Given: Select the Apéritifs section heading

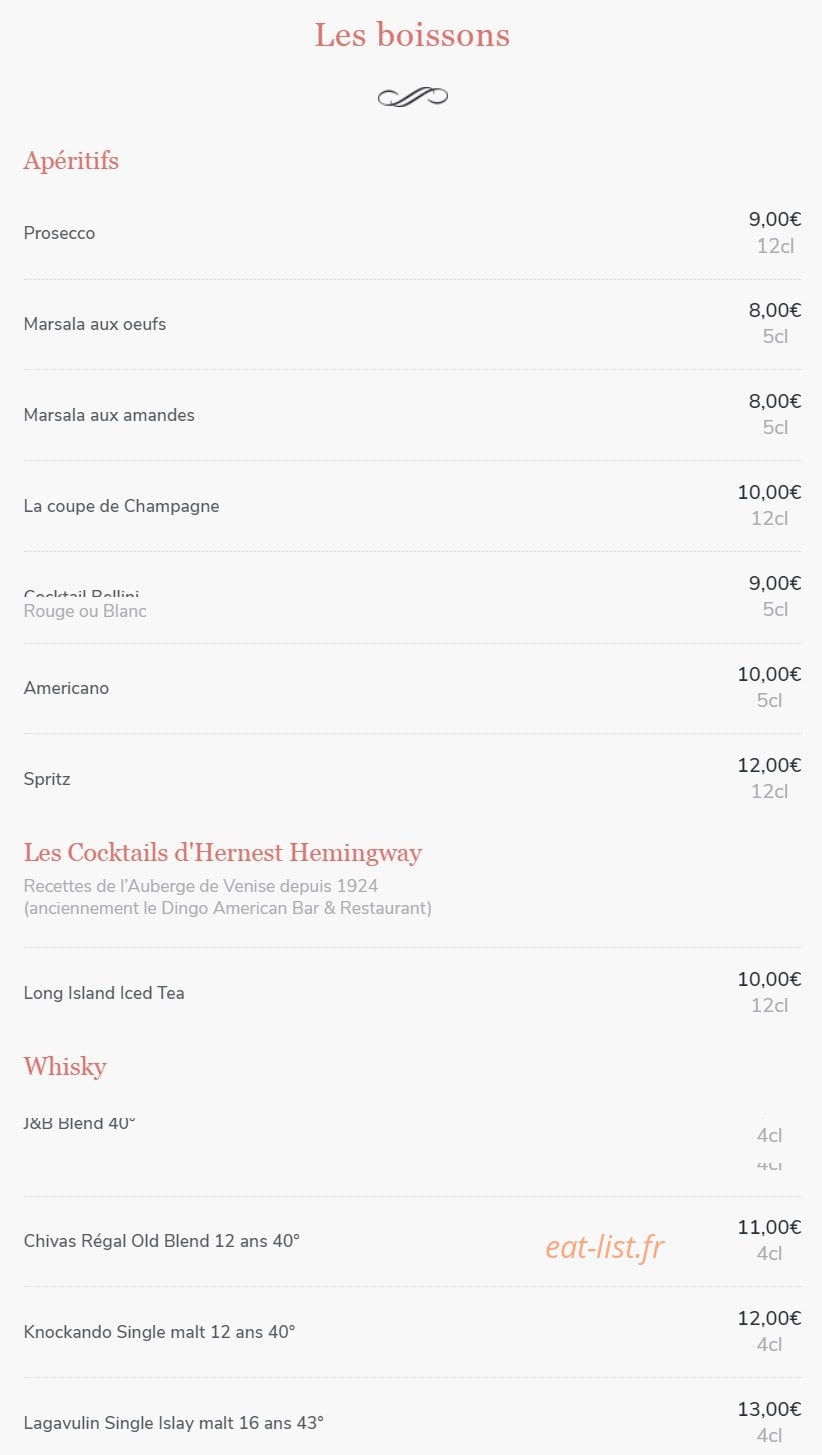Looking at the screenshot, I should pyautogui.click(x=71, y=161).
